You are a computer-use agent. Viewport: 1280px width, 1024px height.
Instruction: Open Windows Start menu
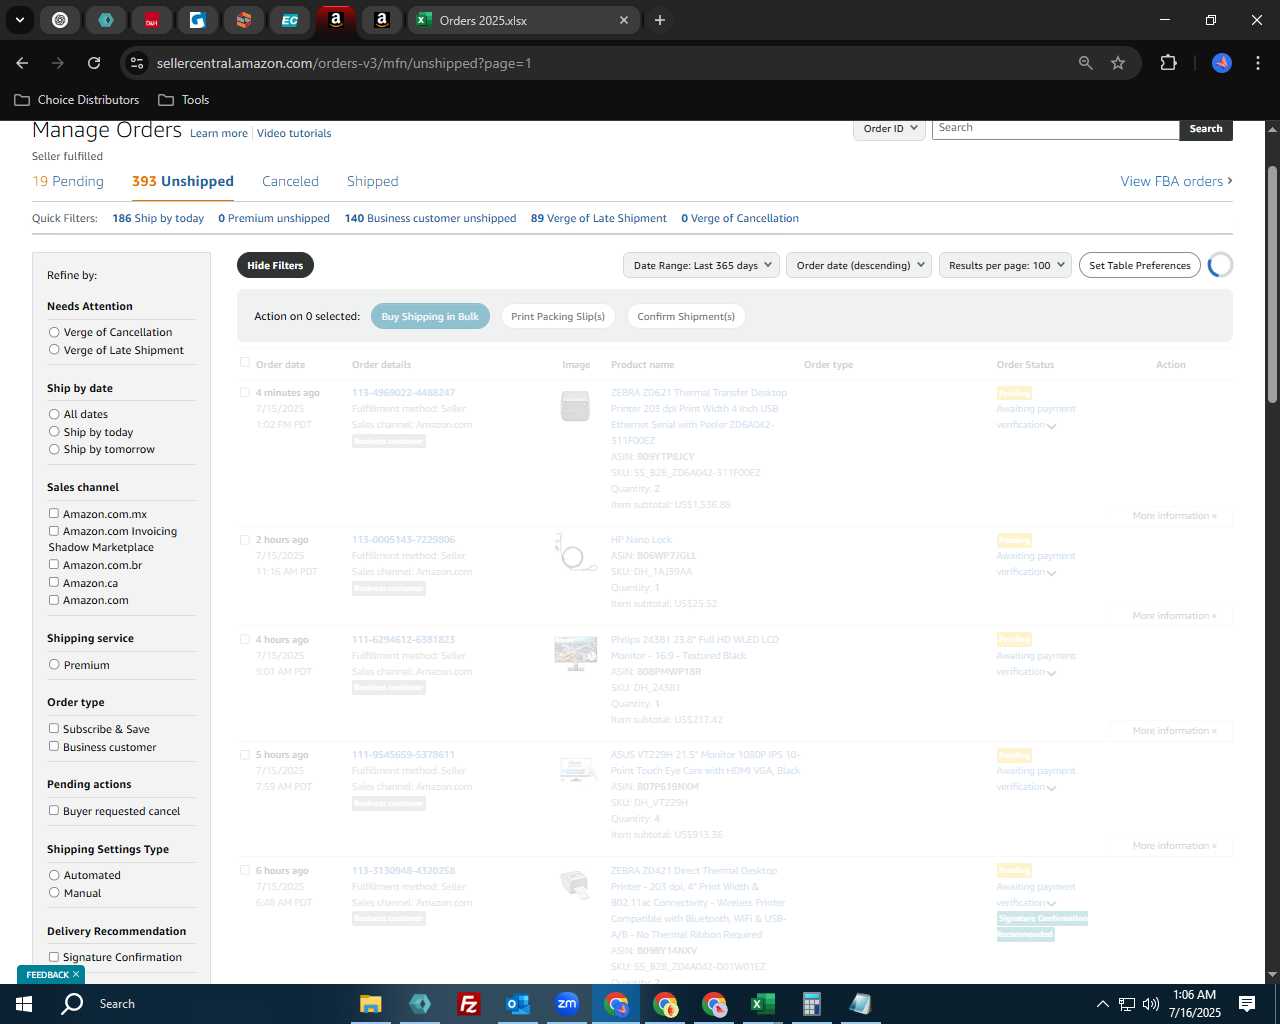pos(24,1004)
